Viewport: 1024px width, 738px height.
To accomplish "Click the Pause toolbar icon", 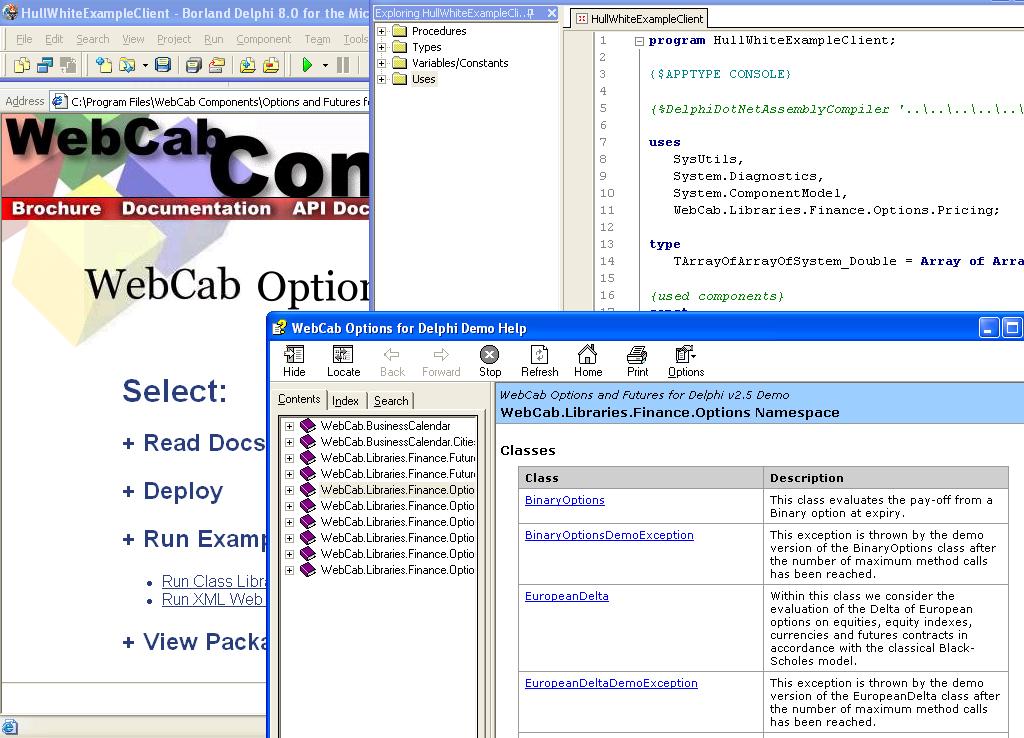I will (x=343, y=65).
